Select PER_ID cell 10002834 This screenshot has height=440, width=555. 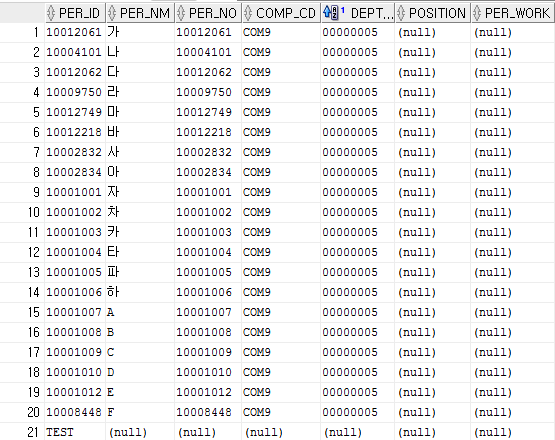[74, 172]
